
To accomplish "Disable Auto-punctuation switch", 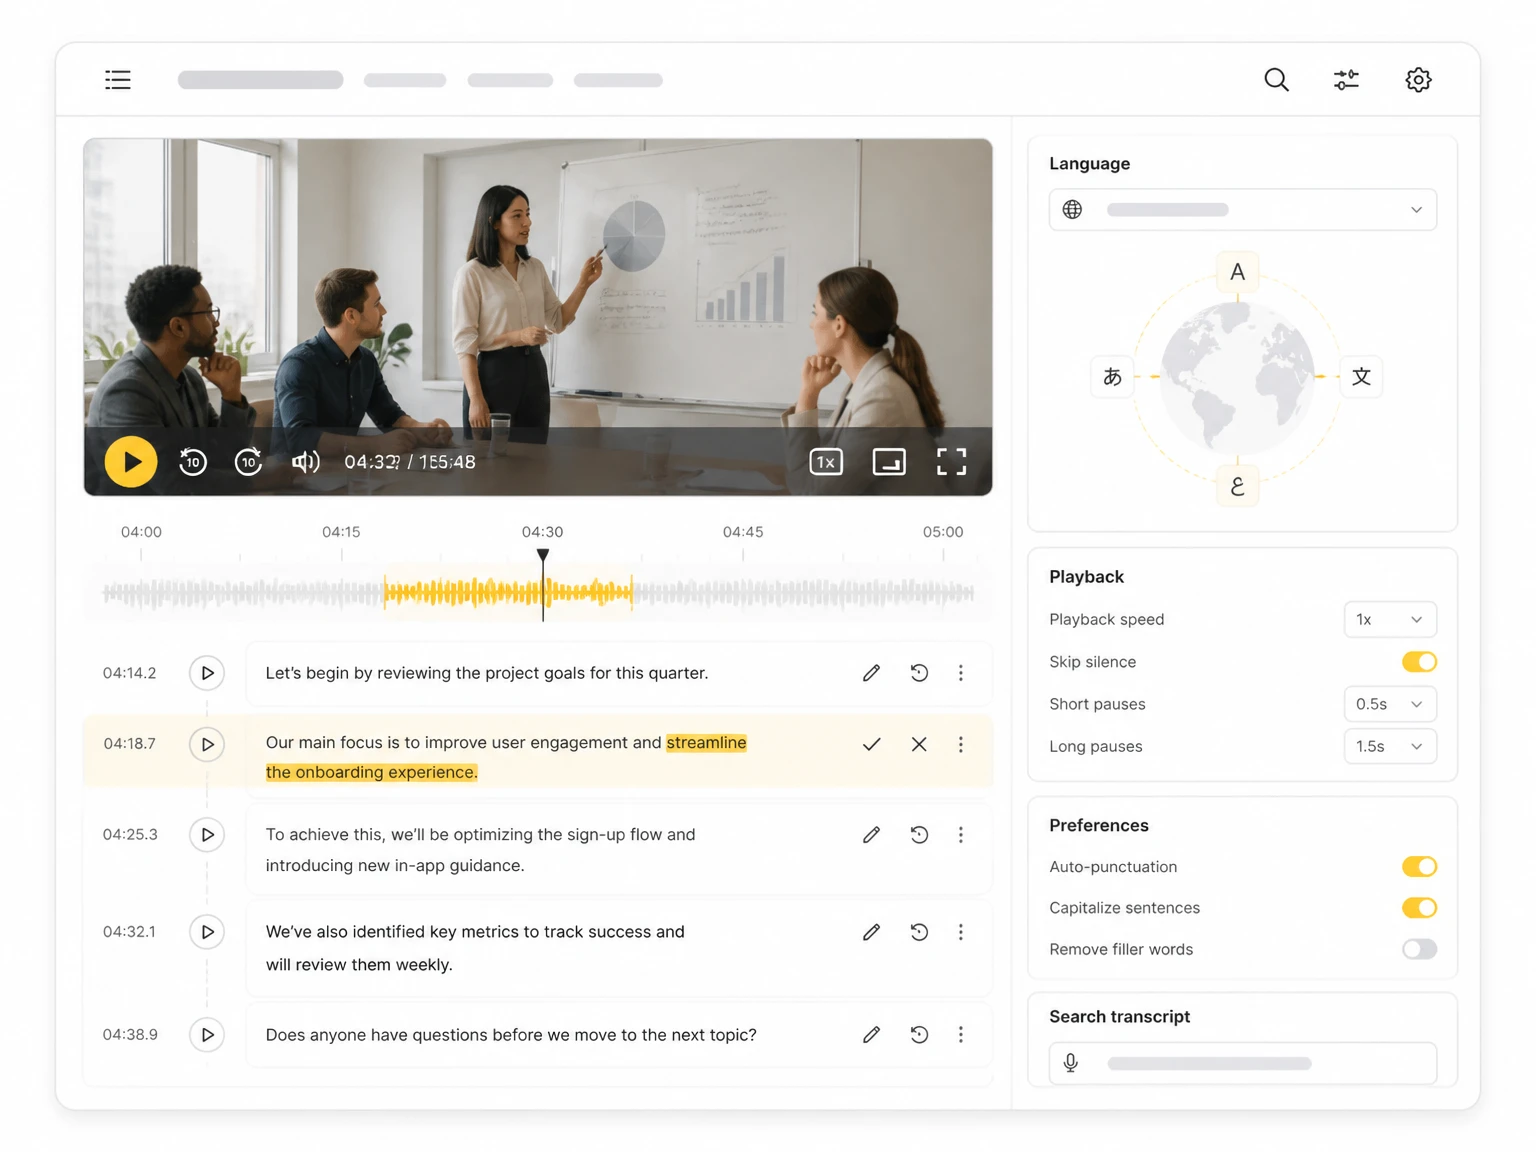I will pyautogui.click(x=1419, y=867).
